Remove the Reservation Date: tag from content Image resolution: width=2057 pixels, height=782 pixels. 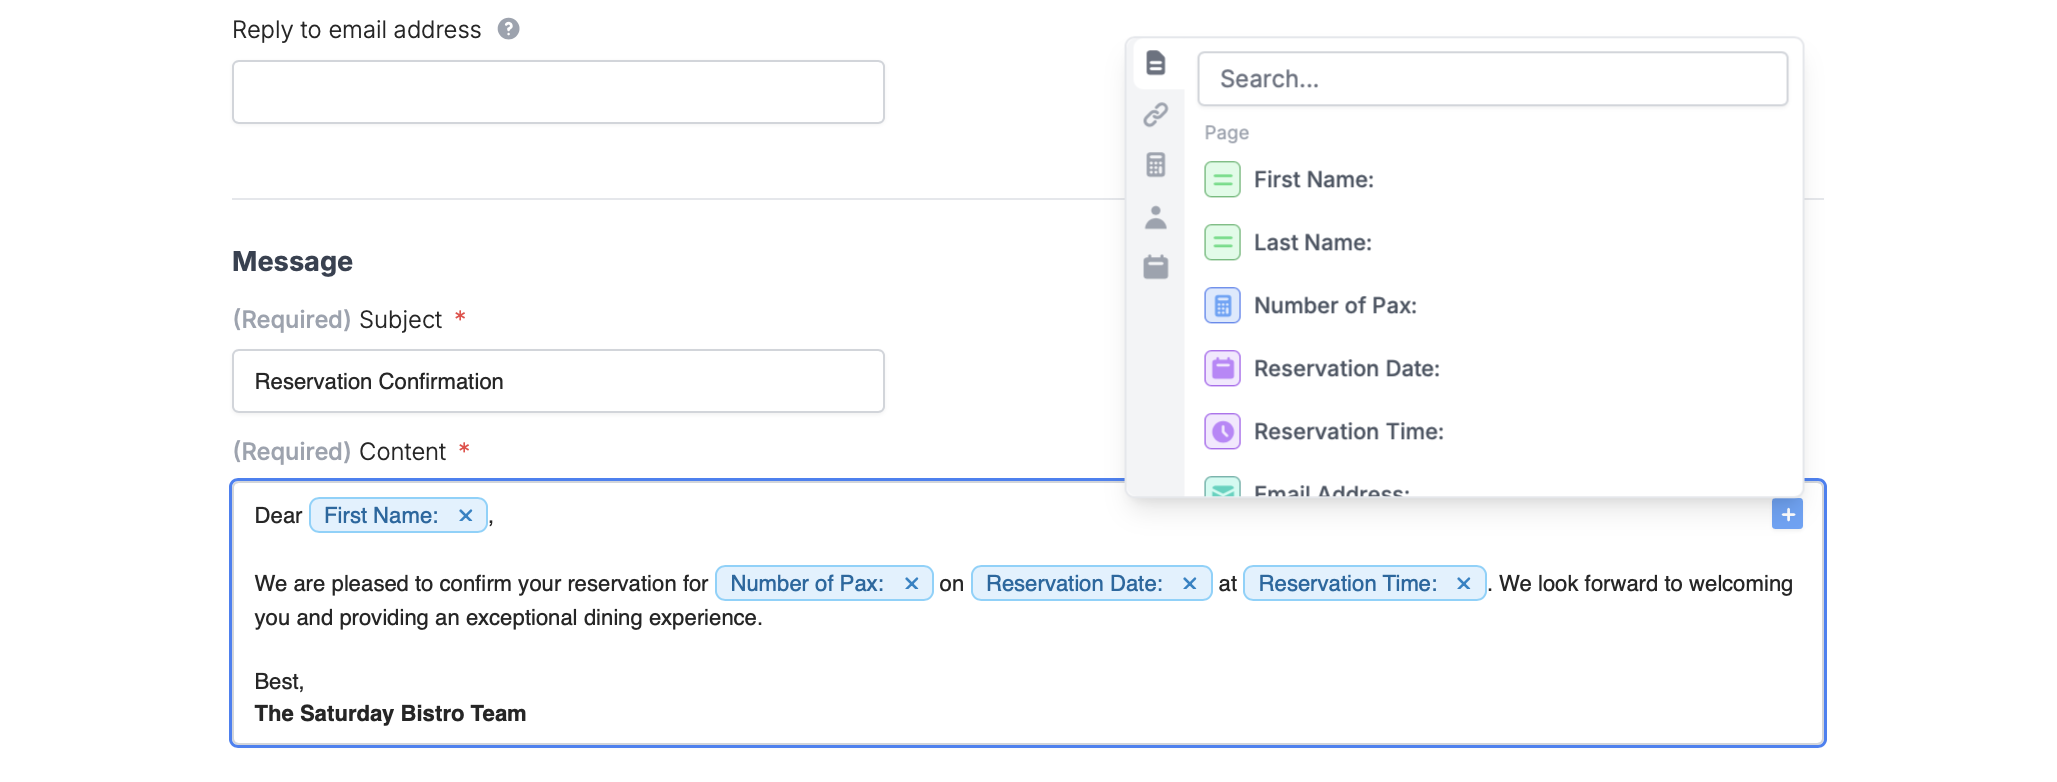[x=1189, y=583]
